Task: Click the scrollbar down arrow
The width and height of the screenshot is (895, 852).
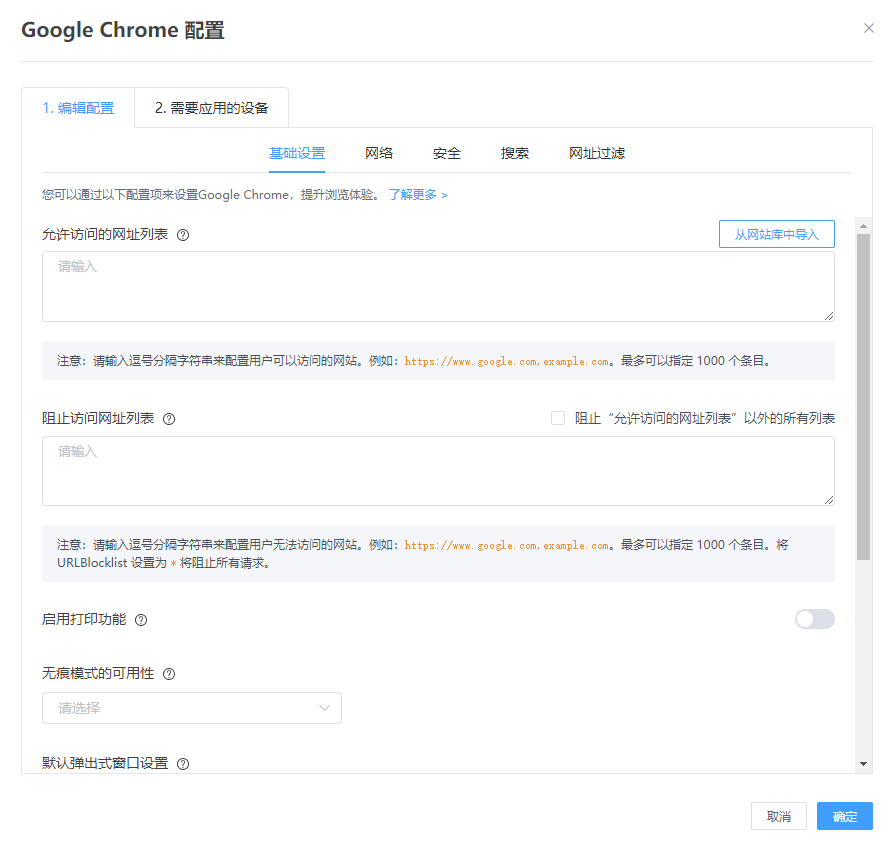Action: pos(863,764)
